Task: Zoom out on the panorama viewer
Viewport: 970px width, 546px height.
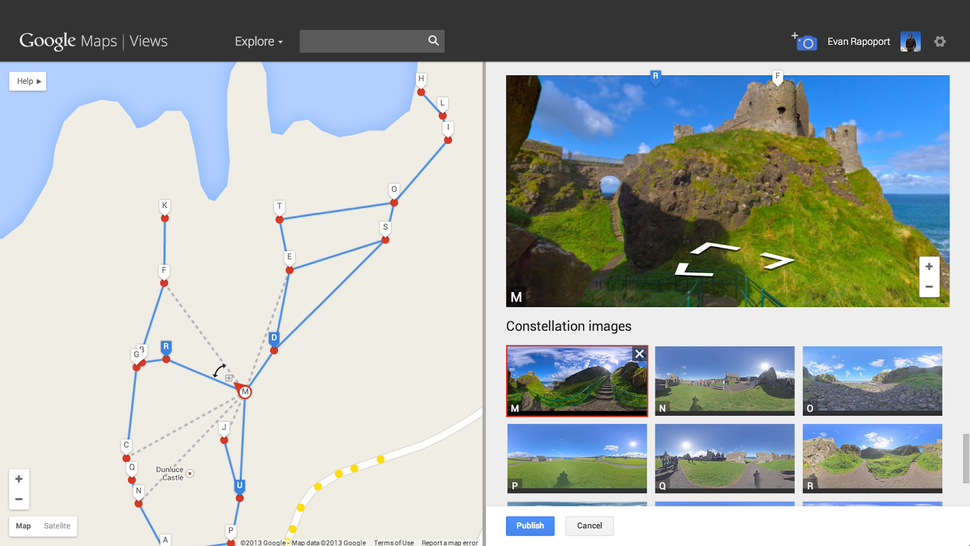Action: (x=929, y=287)
